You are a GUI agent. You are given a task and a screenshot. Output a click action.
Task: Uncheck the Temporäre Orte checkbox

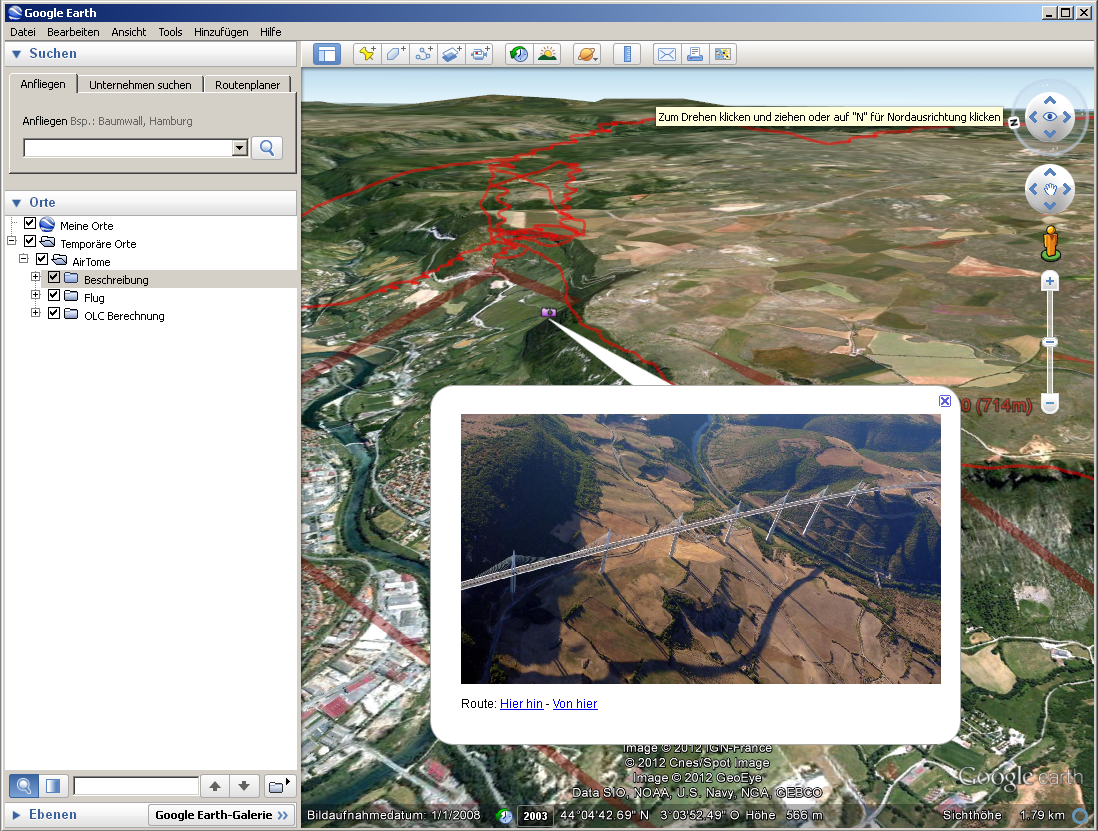[29, 242]
